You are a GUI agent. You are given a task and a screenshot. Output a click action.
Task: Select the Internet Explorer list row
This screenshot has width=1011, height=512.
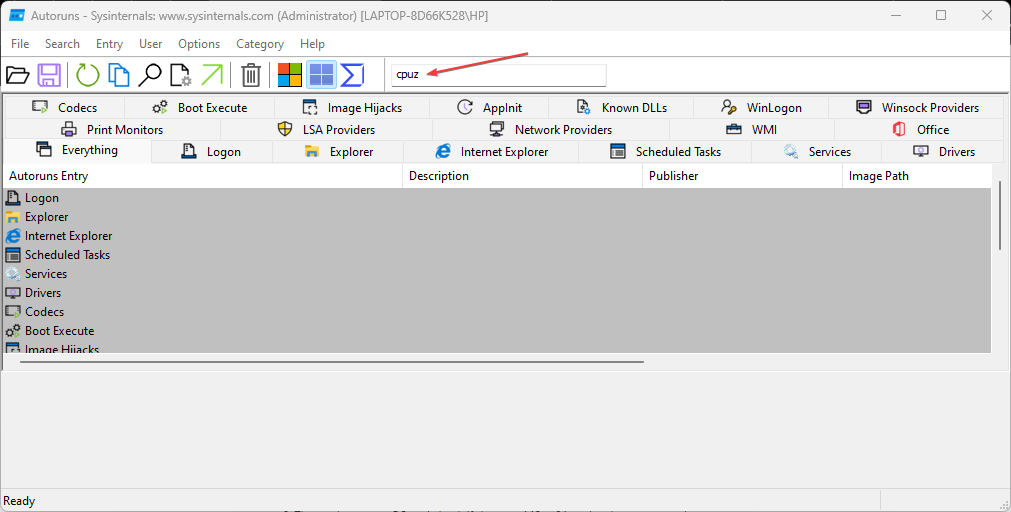497,236
